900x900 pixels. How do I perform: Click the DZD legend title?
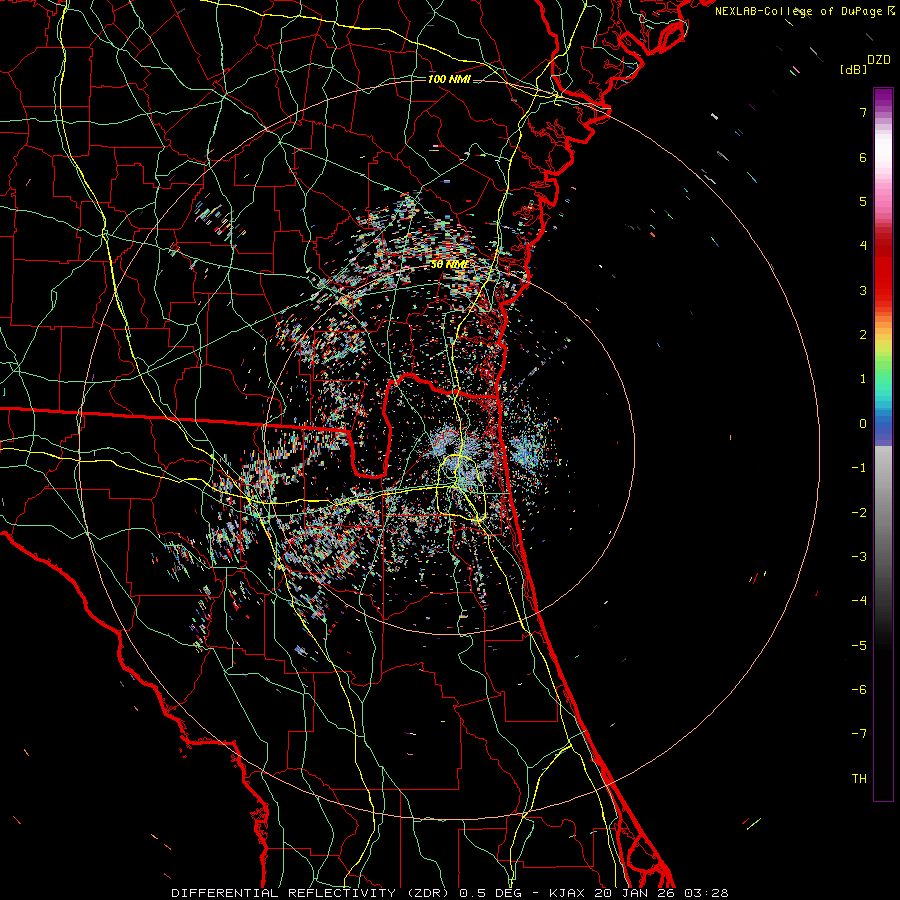tap(879, 60)
